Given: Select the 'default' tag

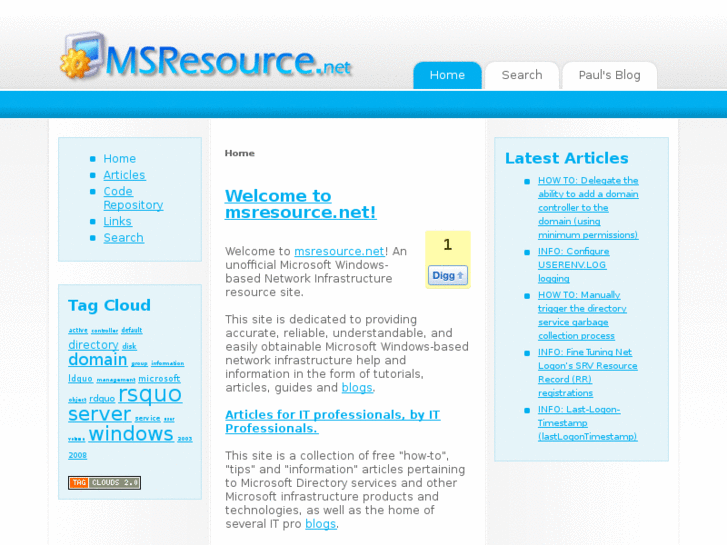Looking at the screenshot, I should tap(132, 330).
